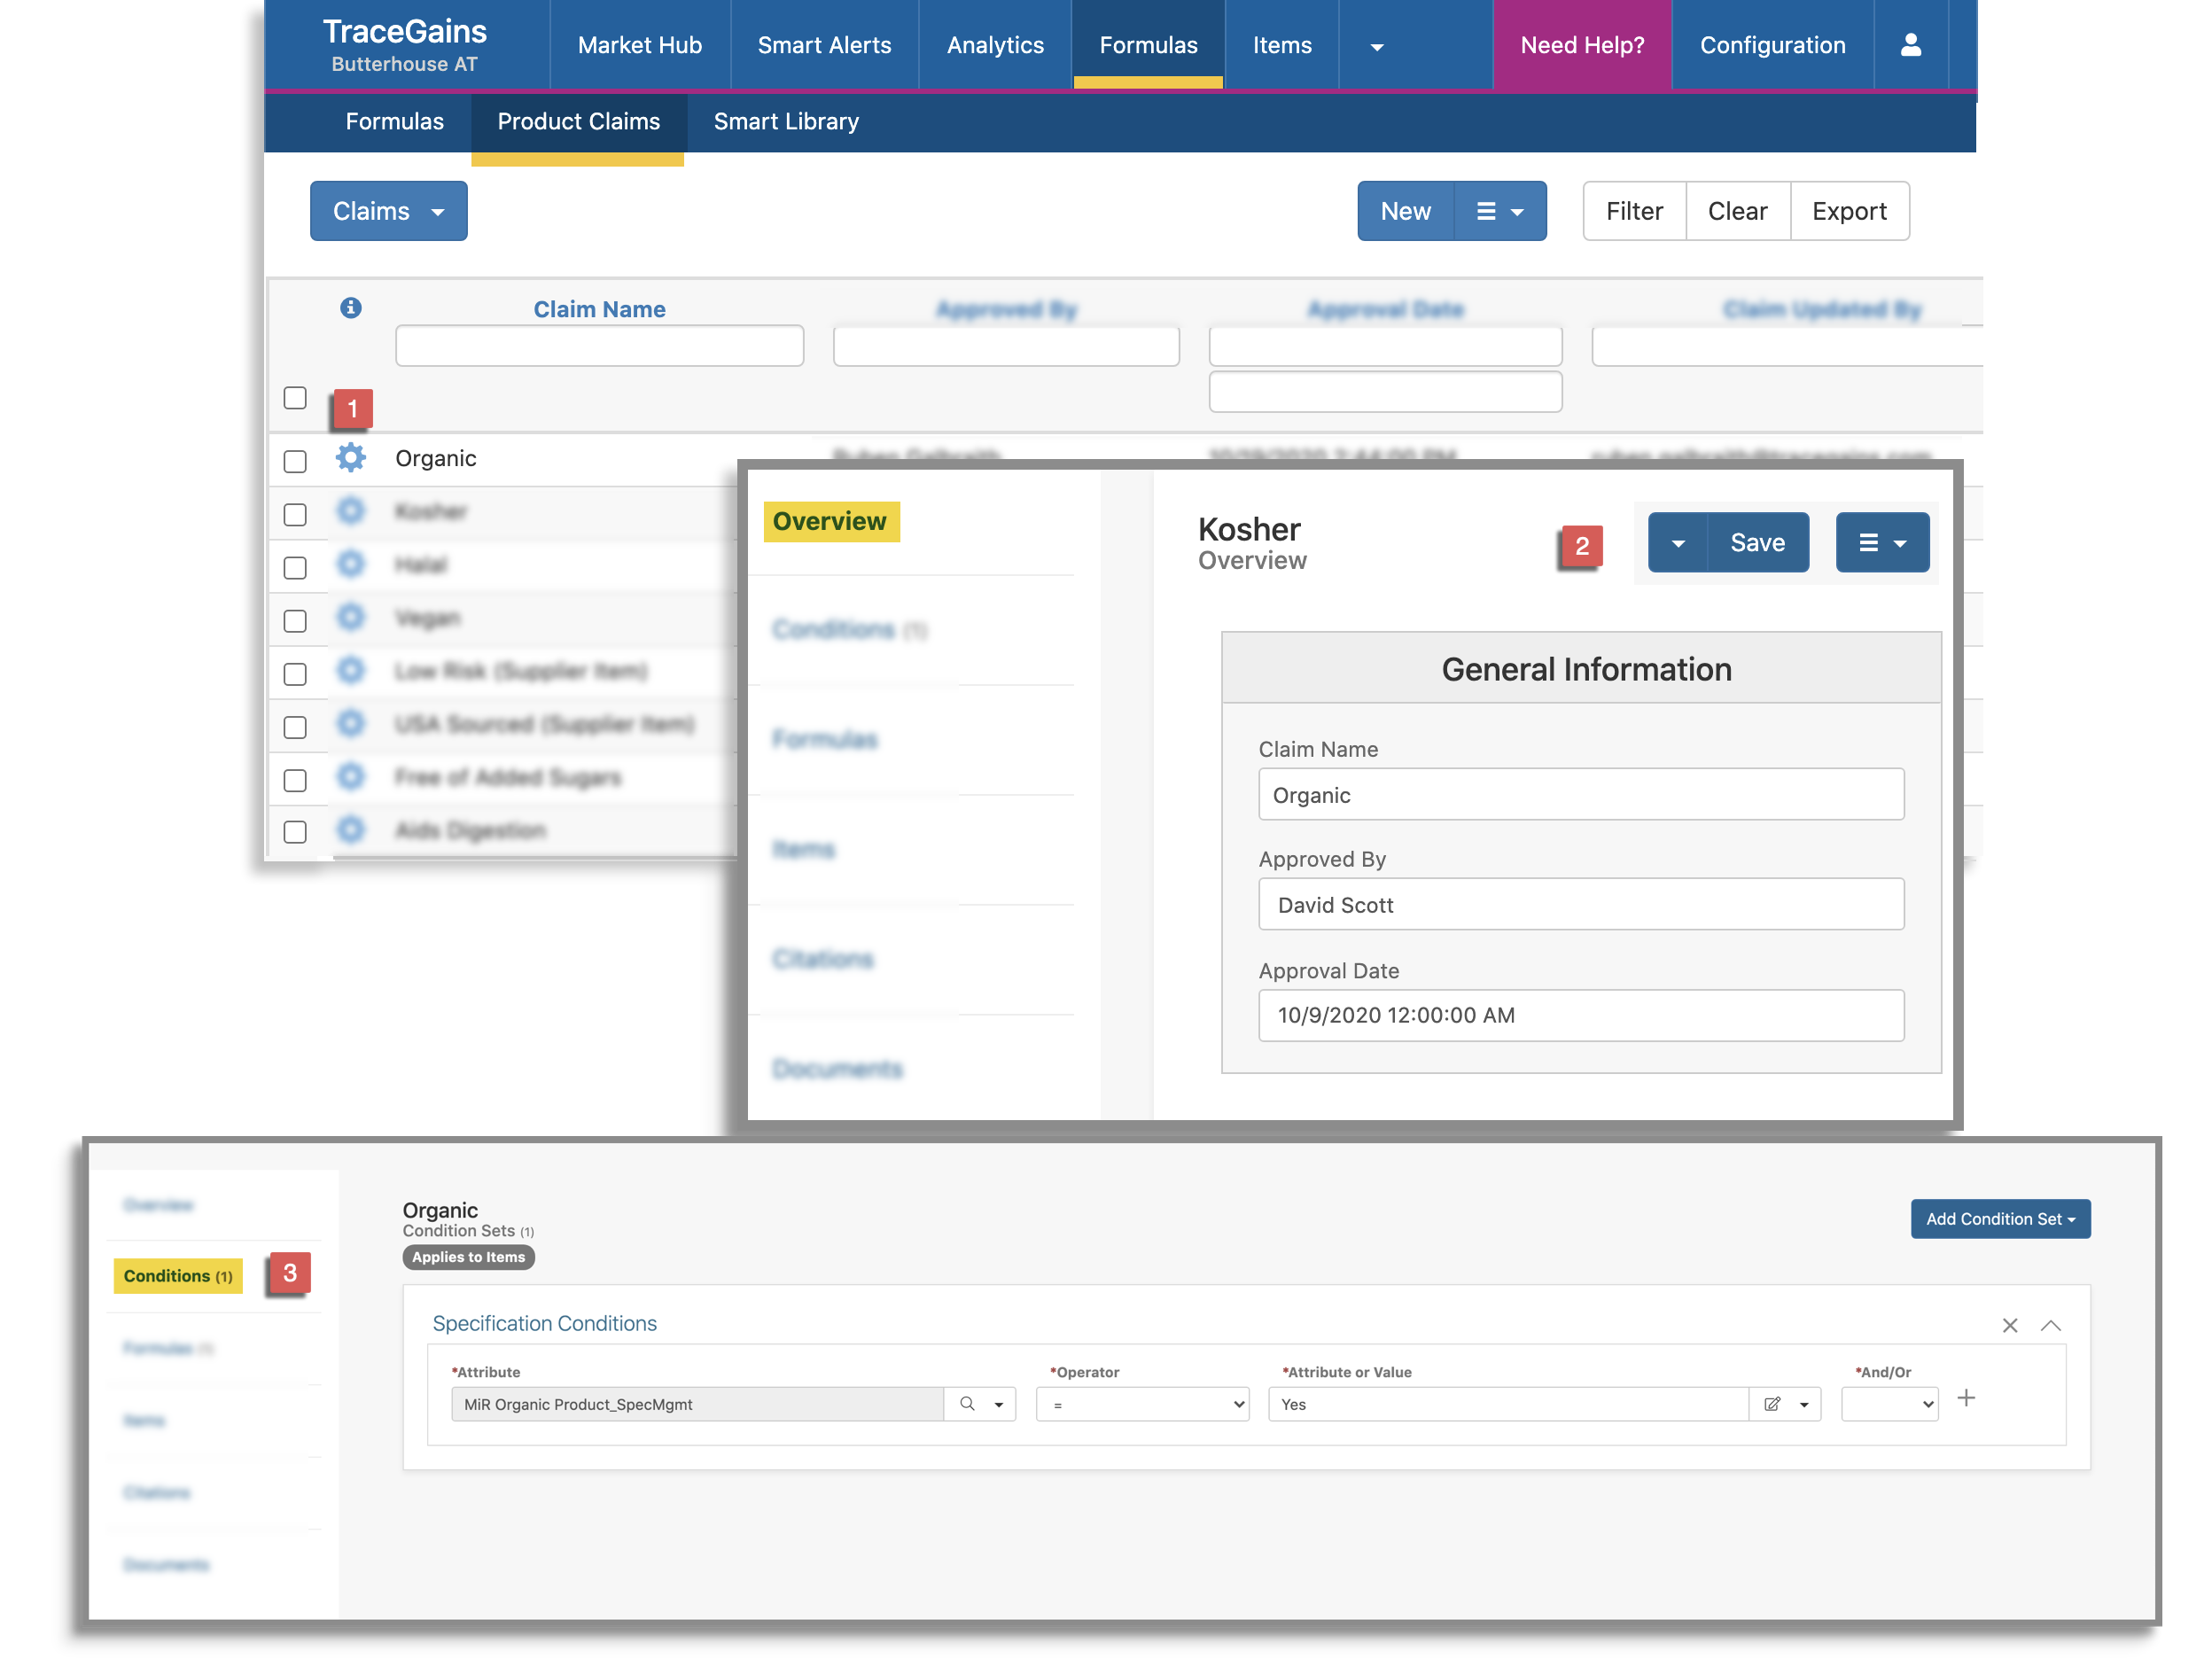Check the checkbox for the Kosher claim row
The height and width of the screenshot is (1666, 2212).
click(x=295, y=514)
